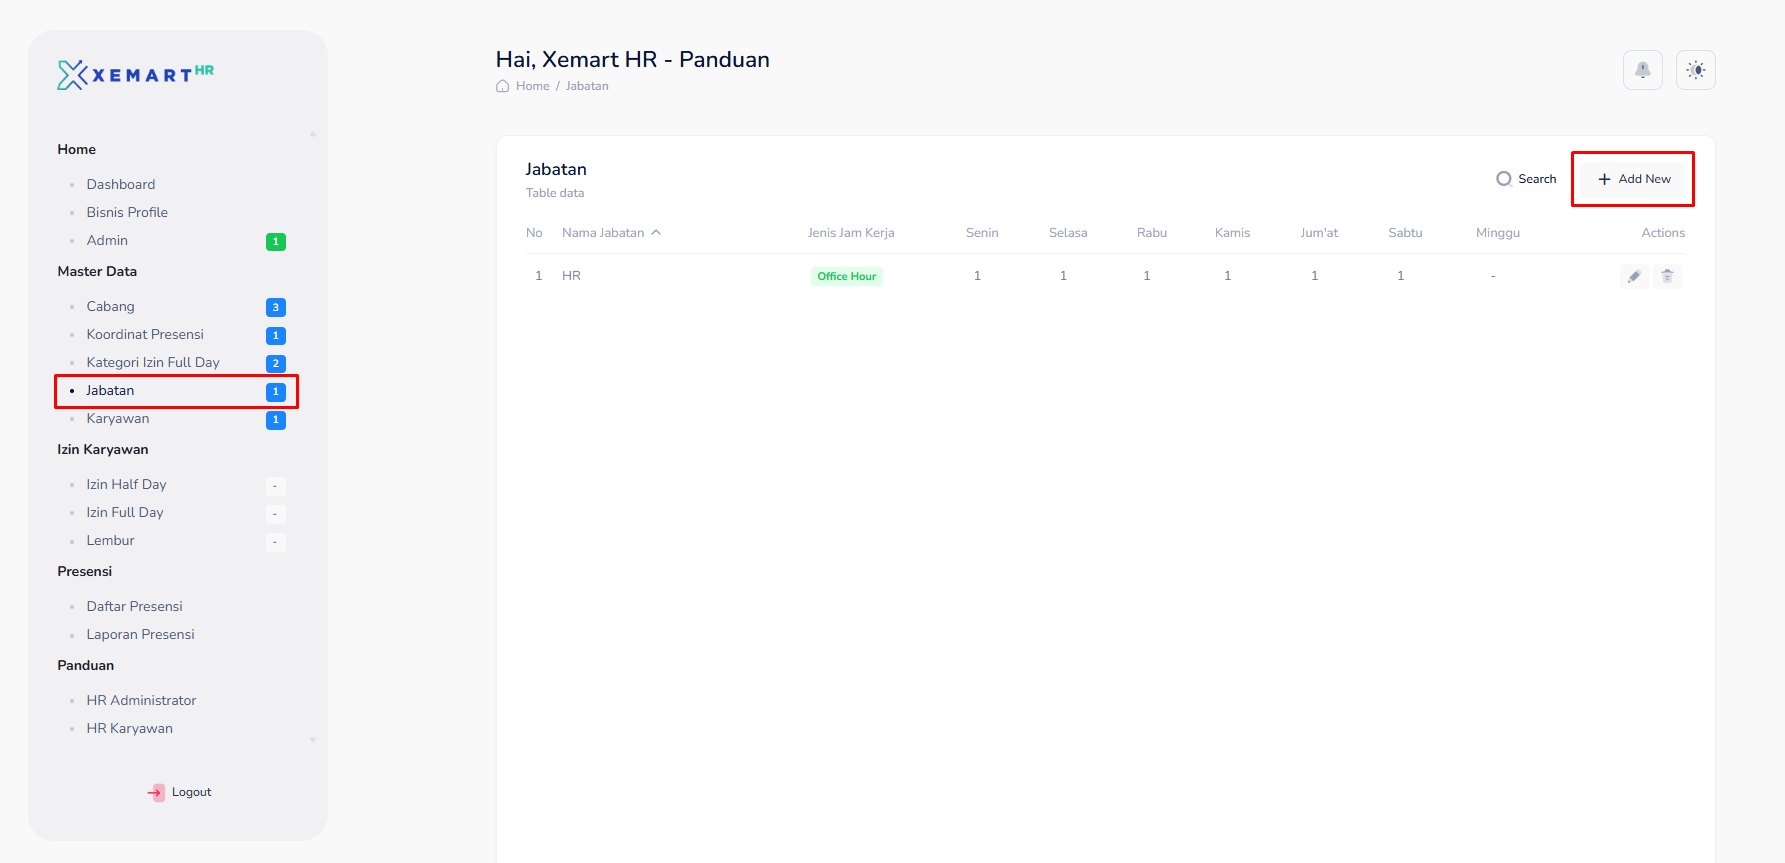1785x863 pixels.
Task: Go to Izin Half Day page
Action: click(x=126, y=484)
